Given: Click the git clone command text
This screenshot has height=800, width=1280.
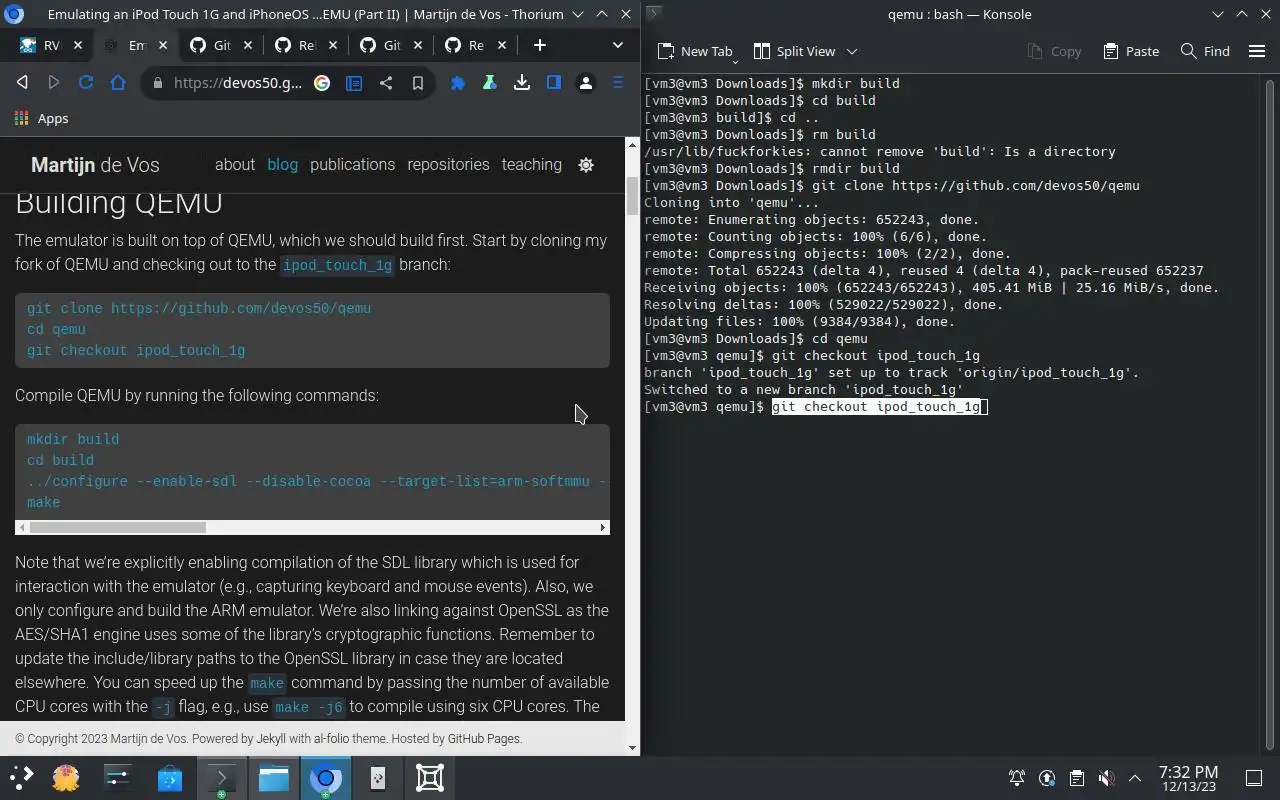Looking at the screenshot, I should [199, 308].
